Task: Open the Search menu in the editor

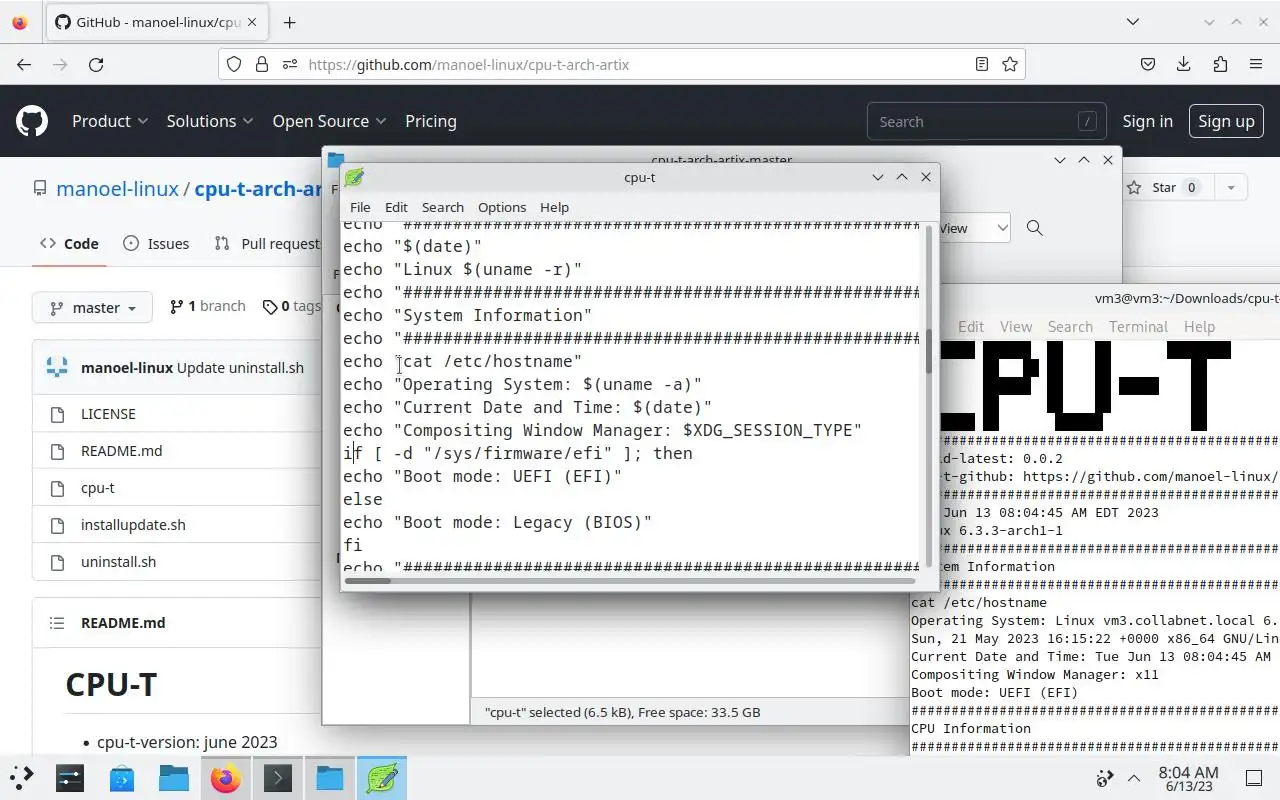Action: click(442, 207)
